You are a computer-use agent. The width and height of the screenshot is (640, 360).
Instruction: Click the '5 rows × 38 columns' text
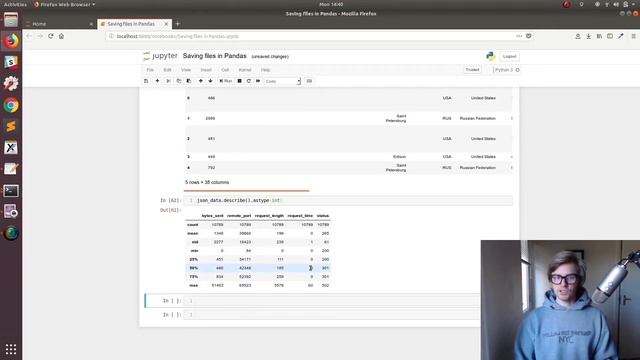click(207, 182)
